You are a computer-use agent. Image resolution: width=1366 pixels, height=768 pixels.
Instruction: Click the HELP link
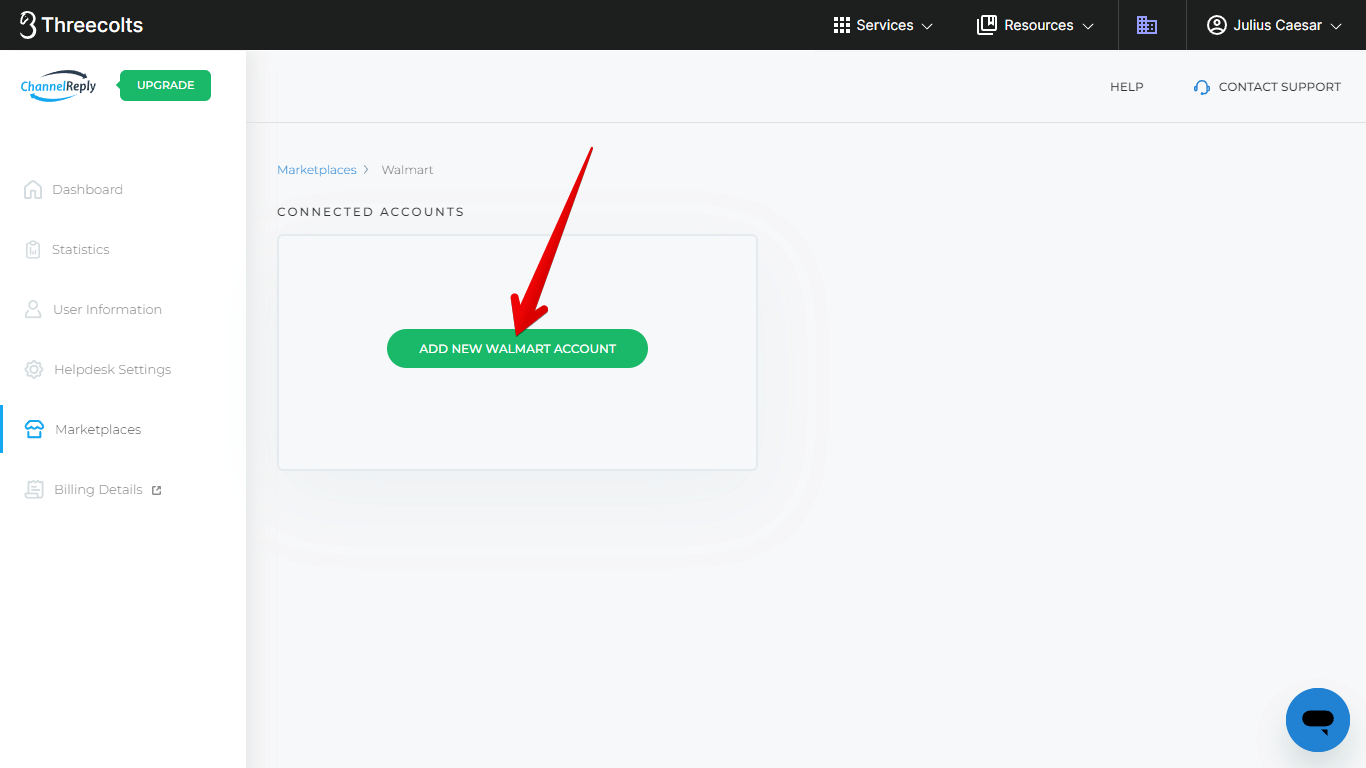tap(1127, 87)
